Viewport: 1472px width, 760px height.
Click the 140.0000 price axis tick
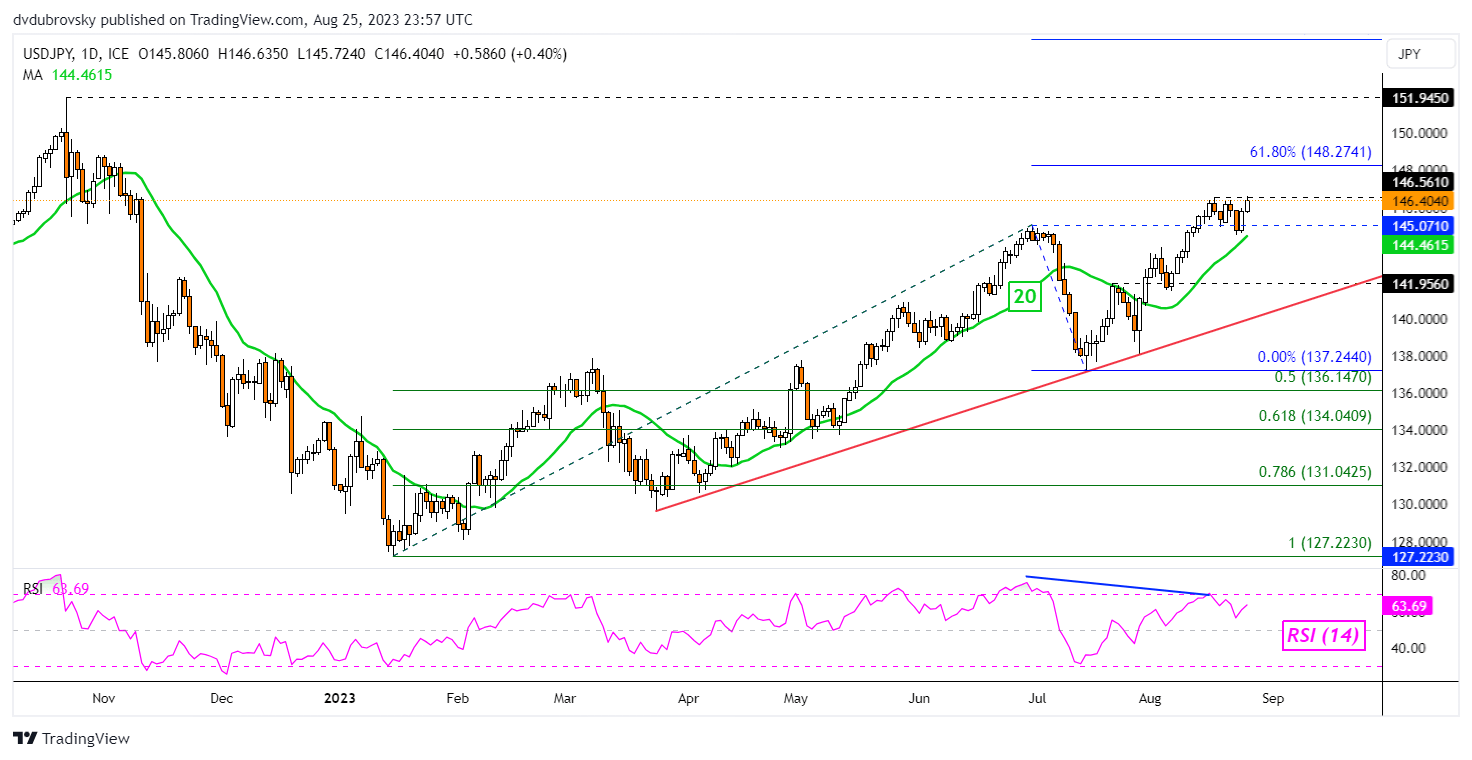pyautogui.click(x=1419, y=319)
